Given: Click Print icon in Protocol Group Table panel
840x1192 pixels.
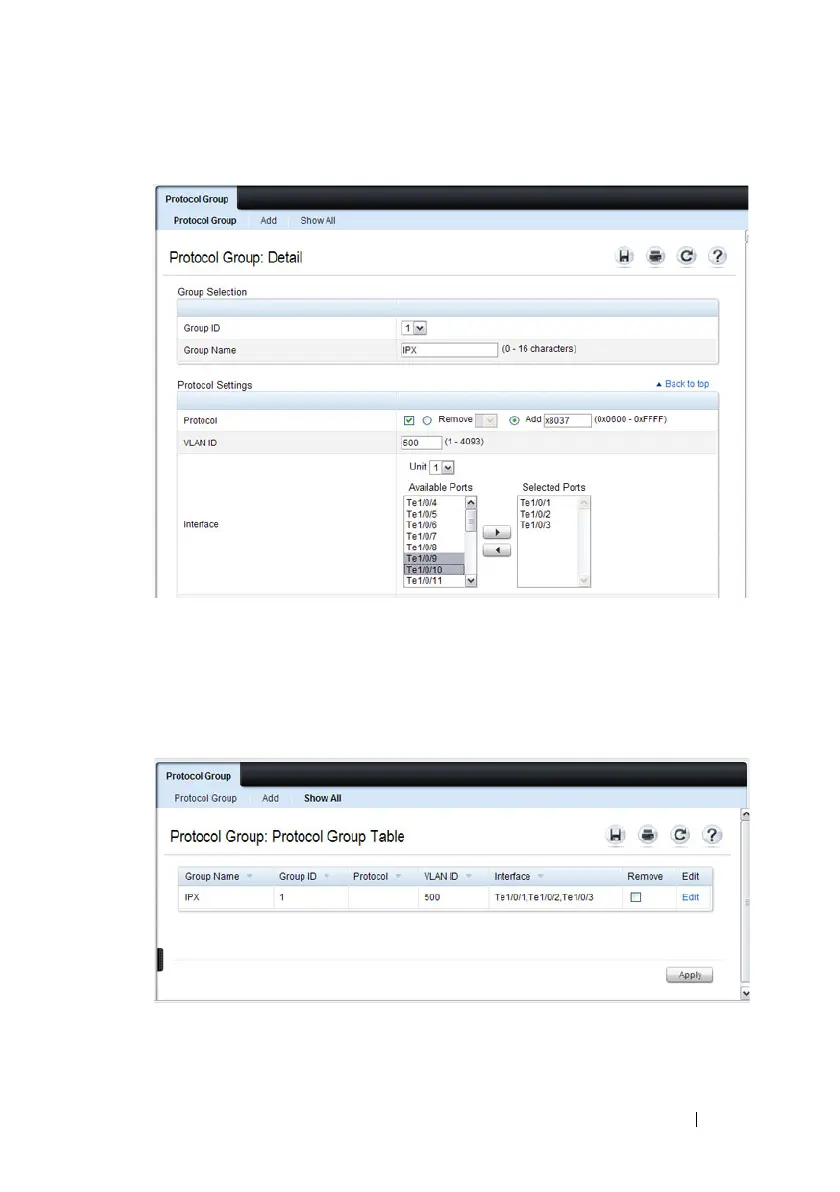Looking at the screenshot, I should point(648,835).
